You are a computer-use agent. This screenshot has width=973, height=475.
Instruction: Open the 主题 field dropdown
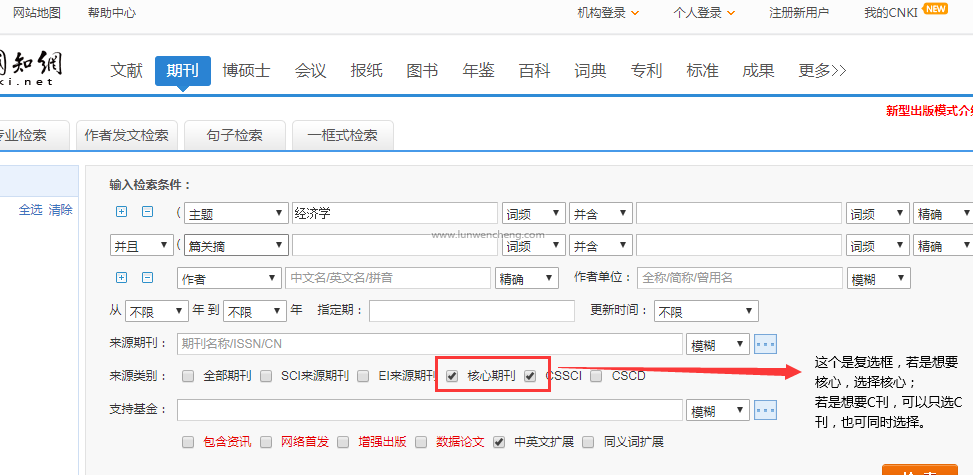pos(236,213)
